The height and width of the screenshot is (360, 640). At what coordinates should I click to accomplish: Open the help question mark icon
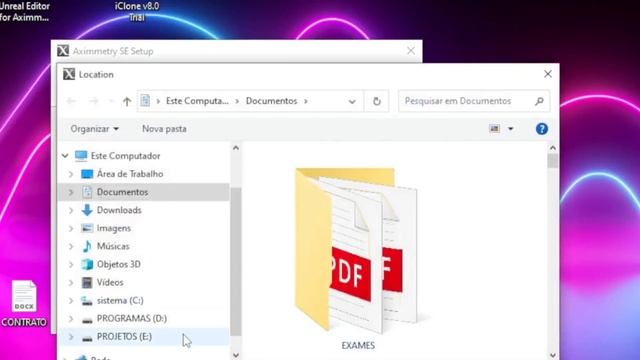click(542, 129)
